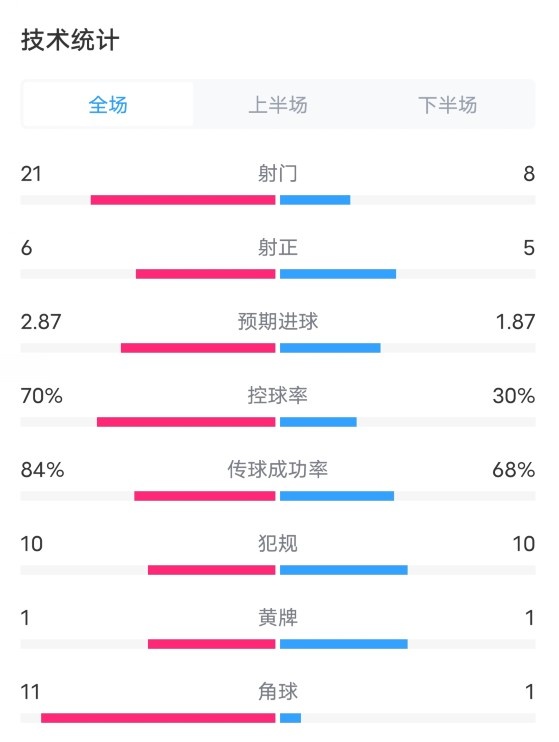Viewport: 559px width, 742px height.
Task: Click the short blue 角球 bar
Action: click(x=291, y=718)
